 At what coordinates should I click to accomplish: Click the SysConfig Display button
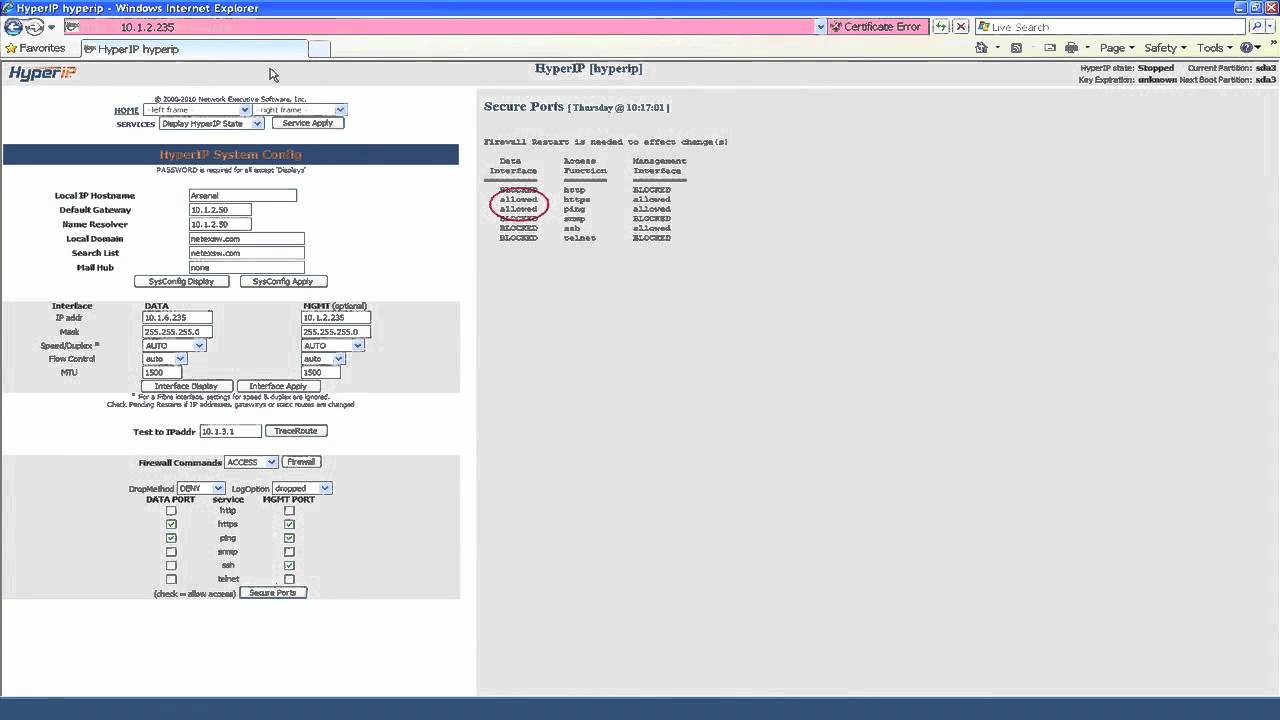[181, 282]
